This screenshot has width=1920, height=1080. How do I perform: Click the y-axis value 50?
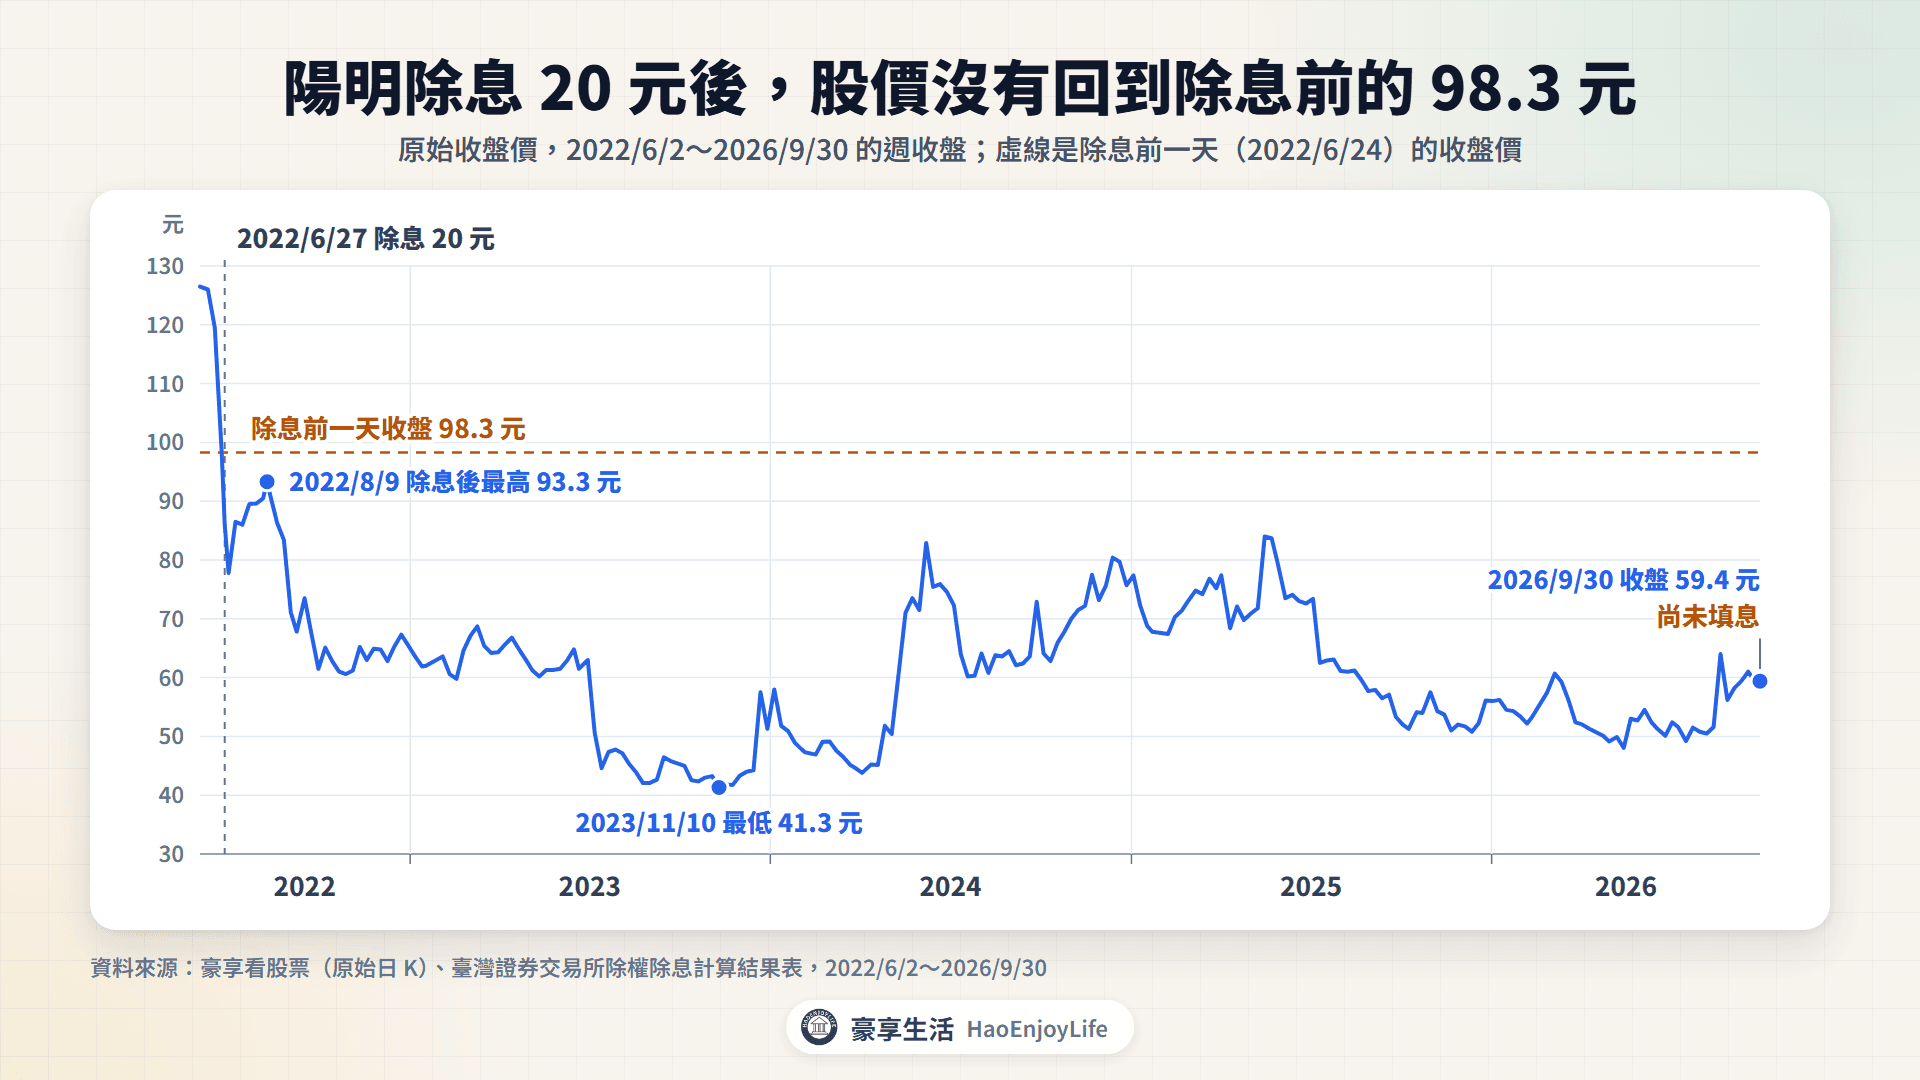click(x=171, y=736)
